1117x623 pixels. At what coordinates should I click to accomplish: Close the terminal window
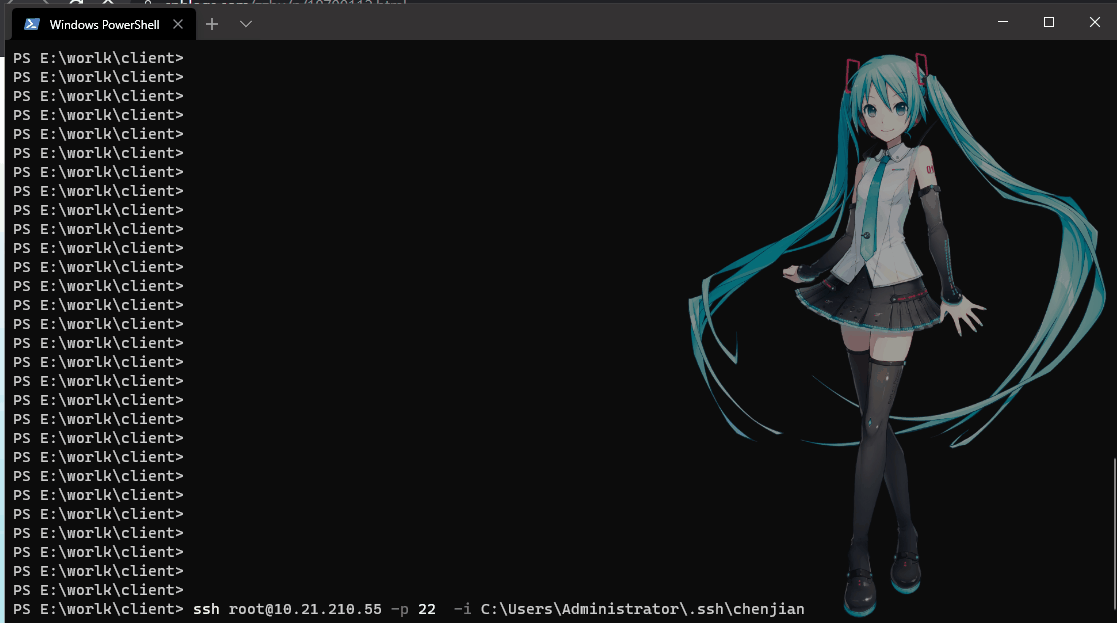pos(1095,22)
